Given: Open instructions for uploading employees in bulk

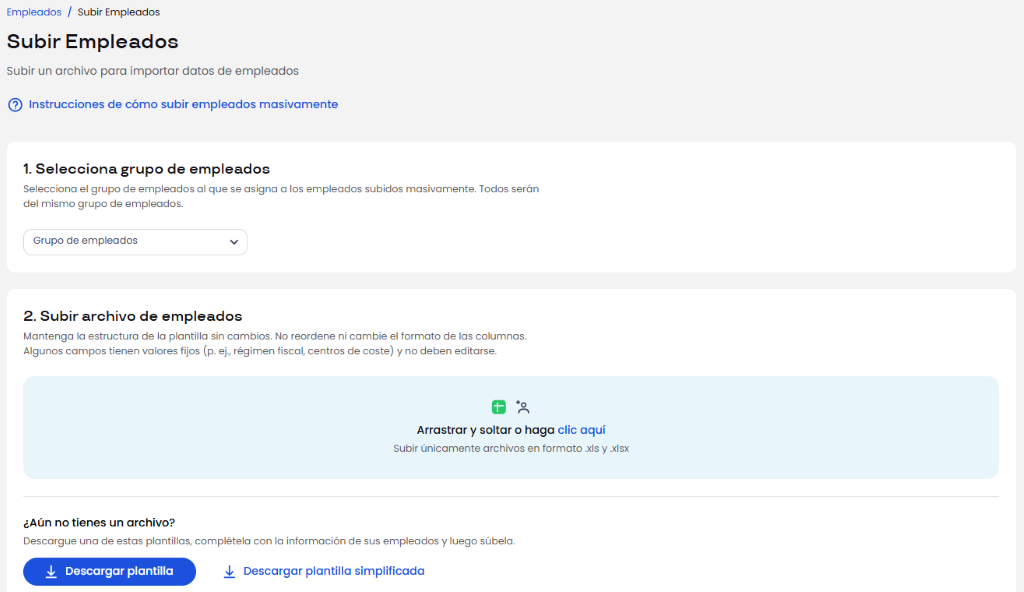Looking at the screenshot, I should coord(183,104).
